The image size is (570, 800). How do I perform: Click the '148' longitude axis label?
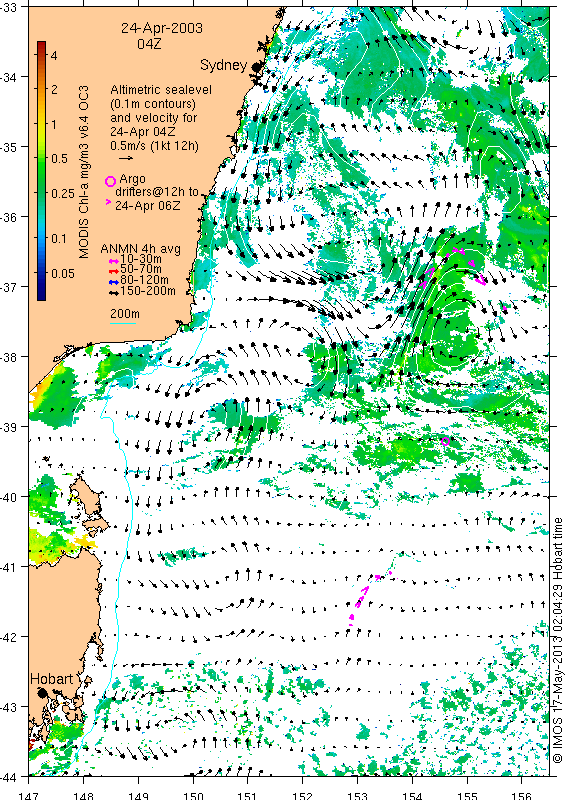click(x=84, y=795)
